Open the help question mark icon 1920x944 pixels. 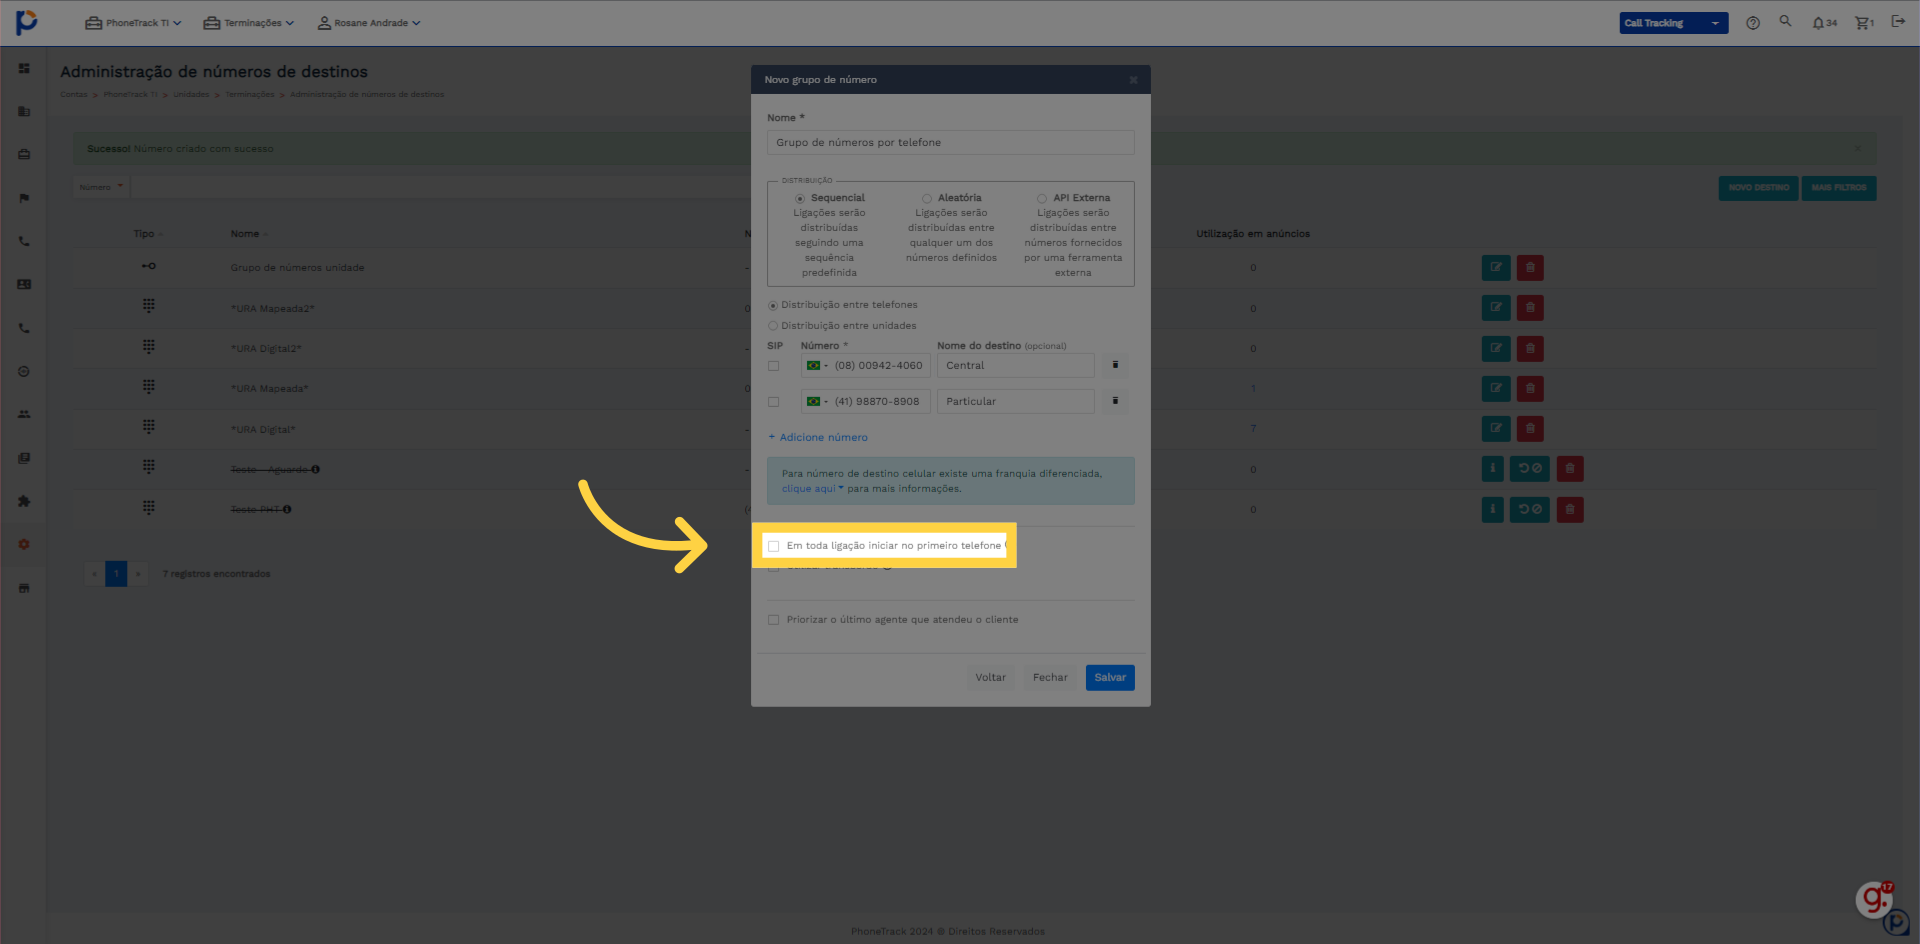point(1753,23)
